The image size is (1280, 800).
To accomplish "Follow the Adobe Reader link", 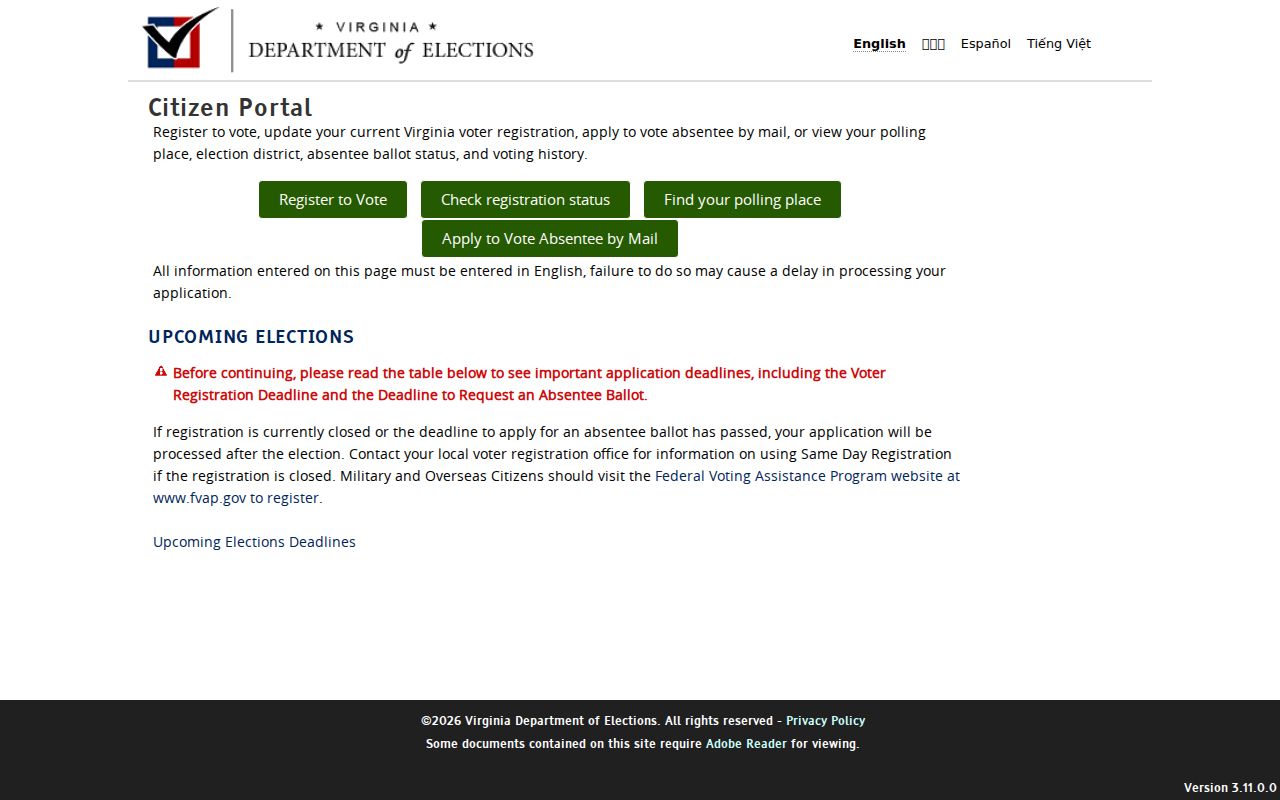I will coord(746,743).
